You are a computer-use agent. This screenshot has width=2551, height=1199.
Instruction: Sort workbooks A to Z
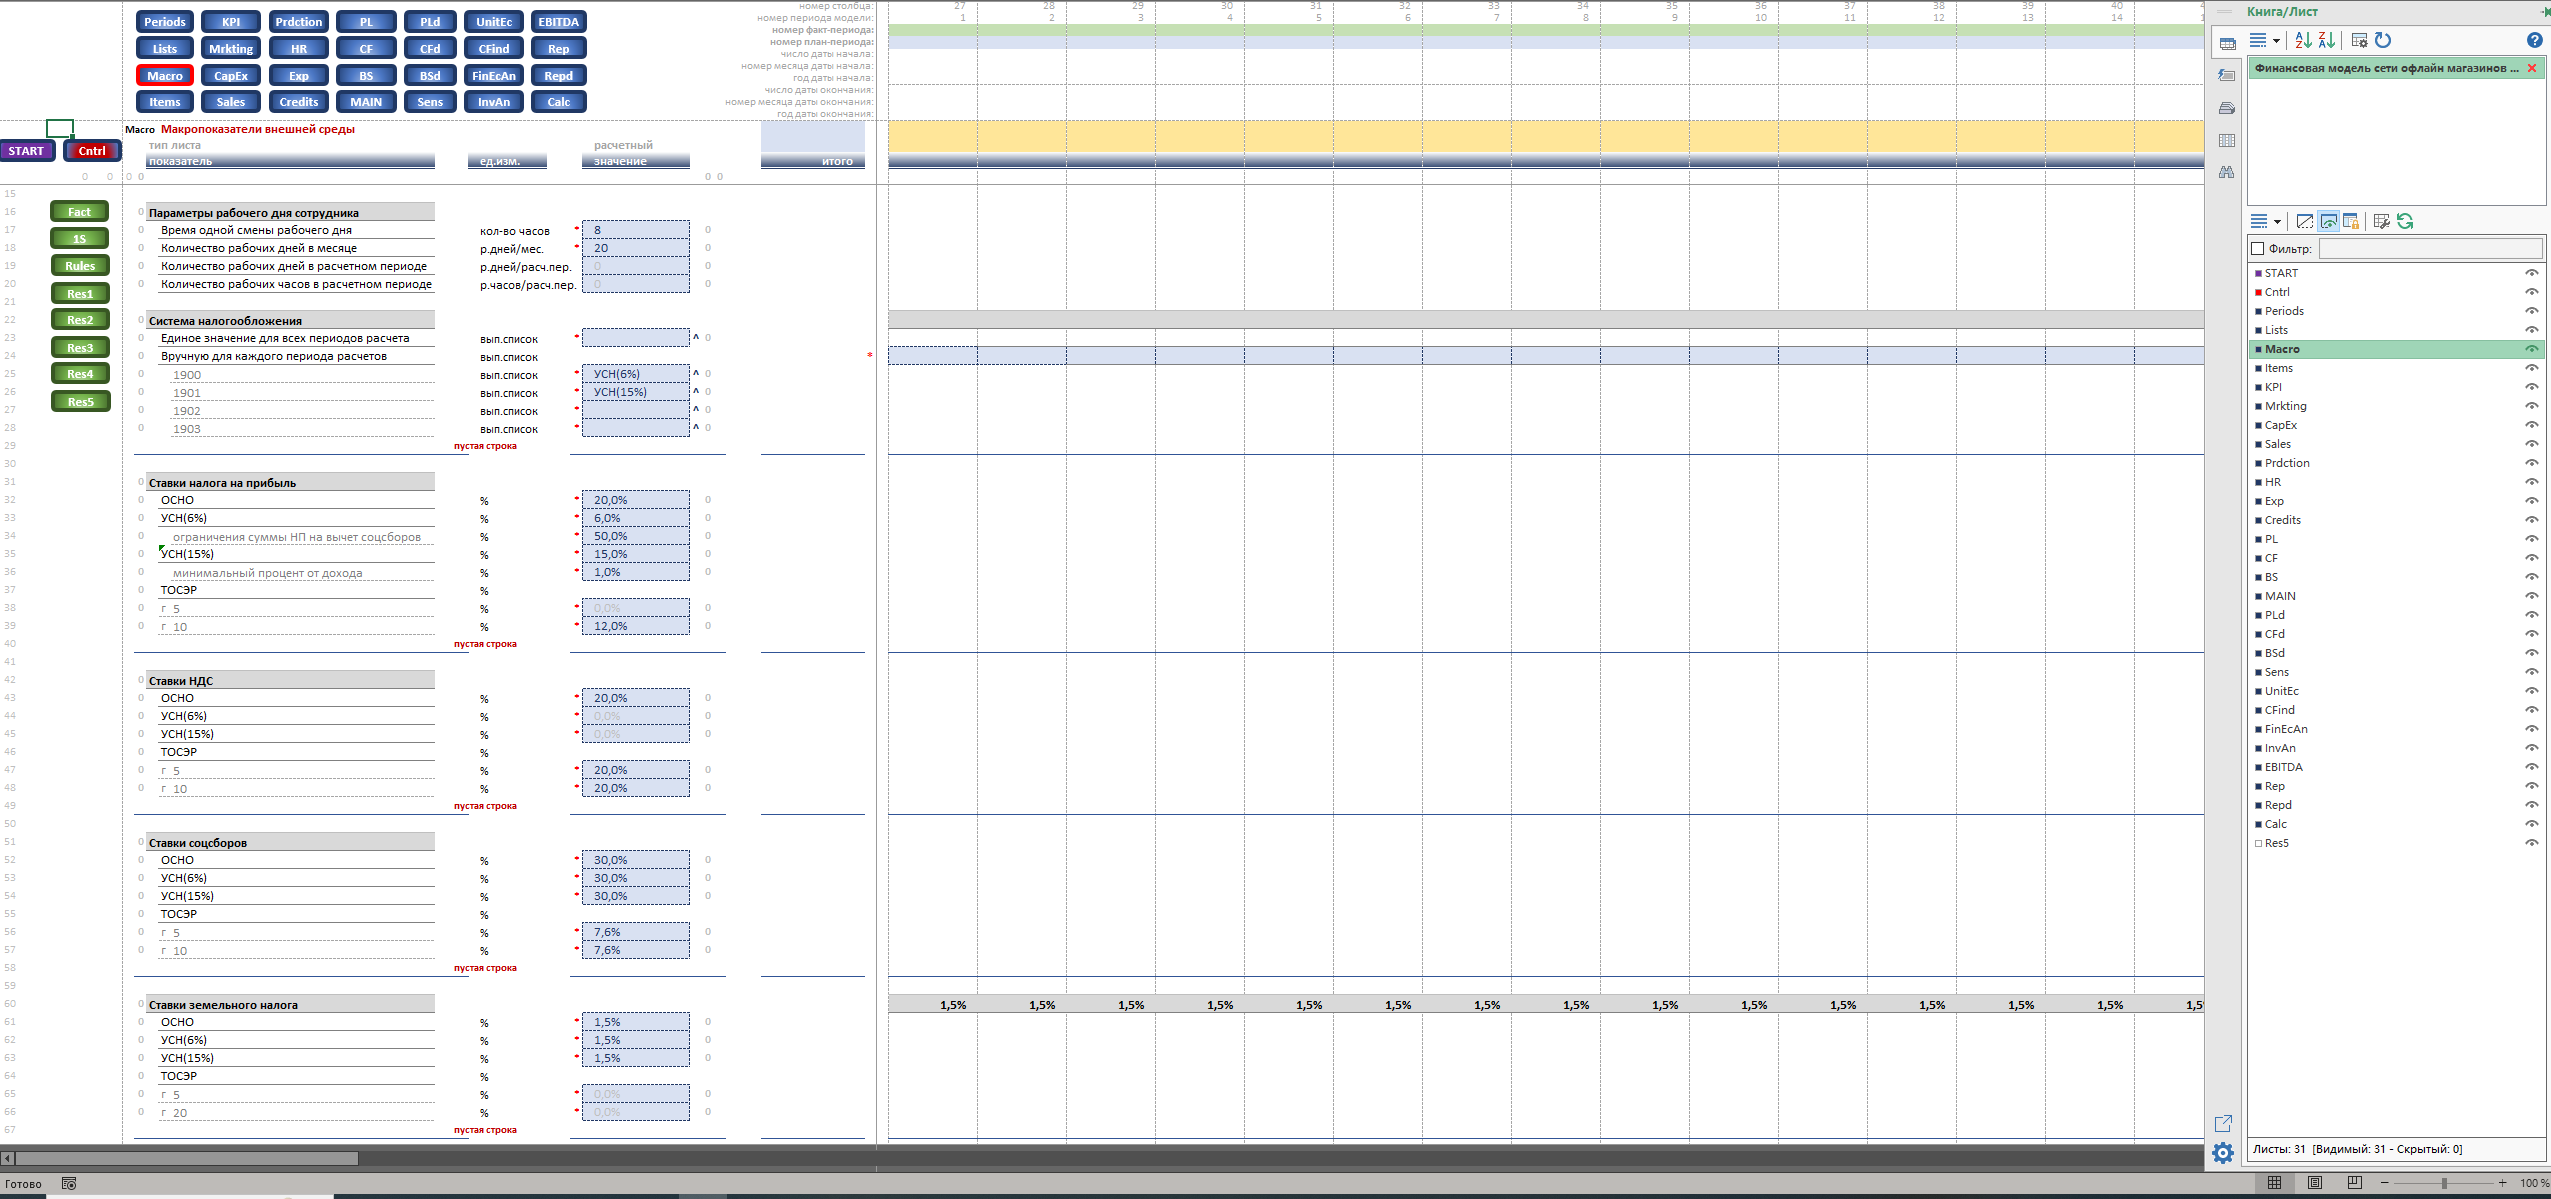(x=2303, y=40)
